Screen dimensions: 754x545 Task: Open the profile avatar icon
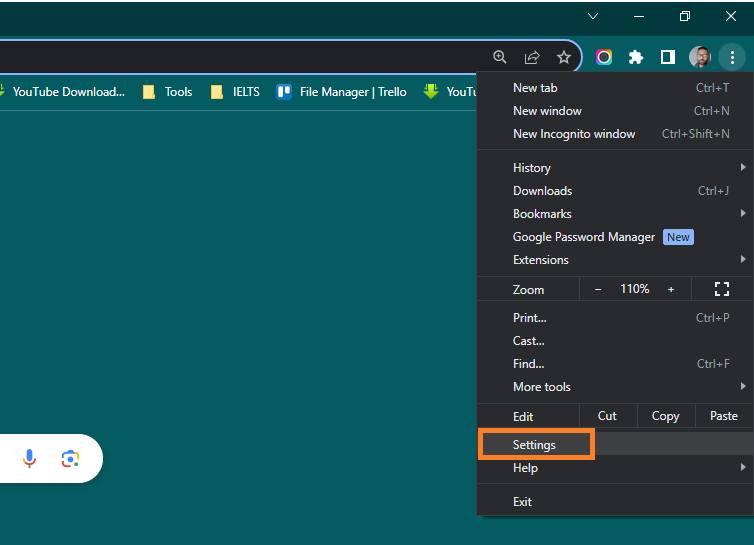click(x=700, y=58)
